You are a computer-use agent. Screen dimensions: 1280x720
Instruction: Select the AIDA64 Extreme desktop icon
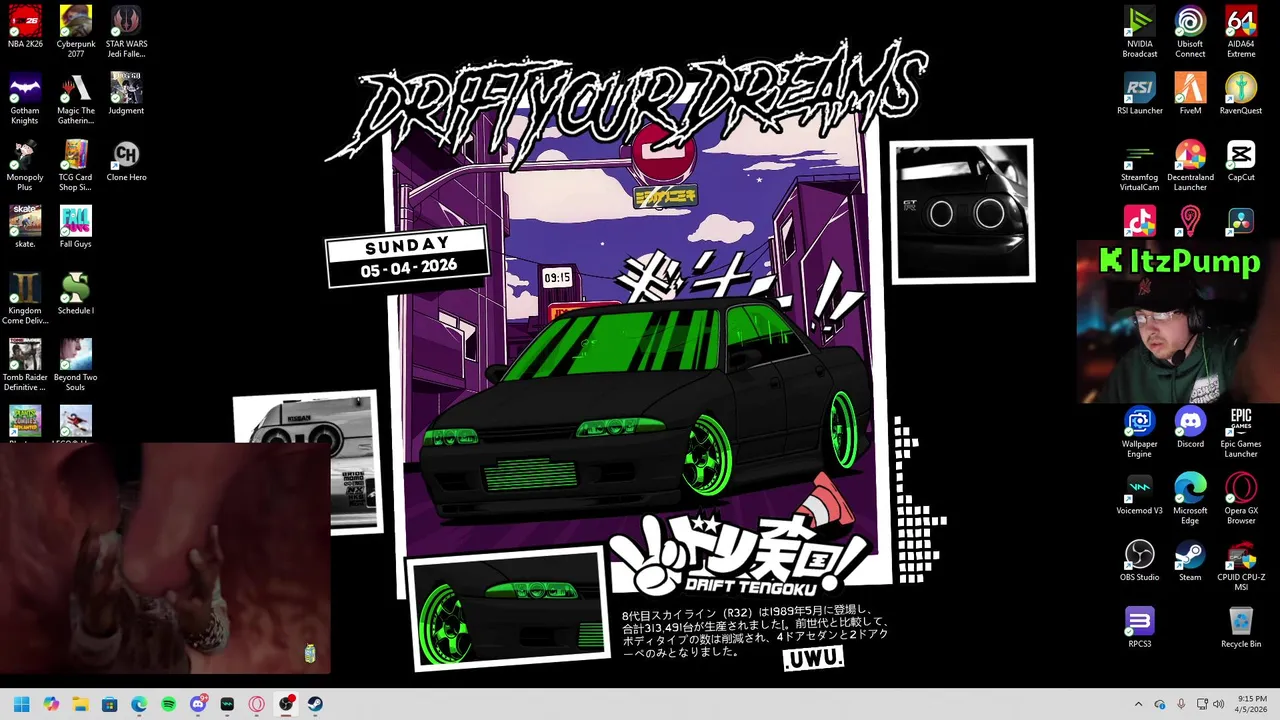click(1241, 32)
